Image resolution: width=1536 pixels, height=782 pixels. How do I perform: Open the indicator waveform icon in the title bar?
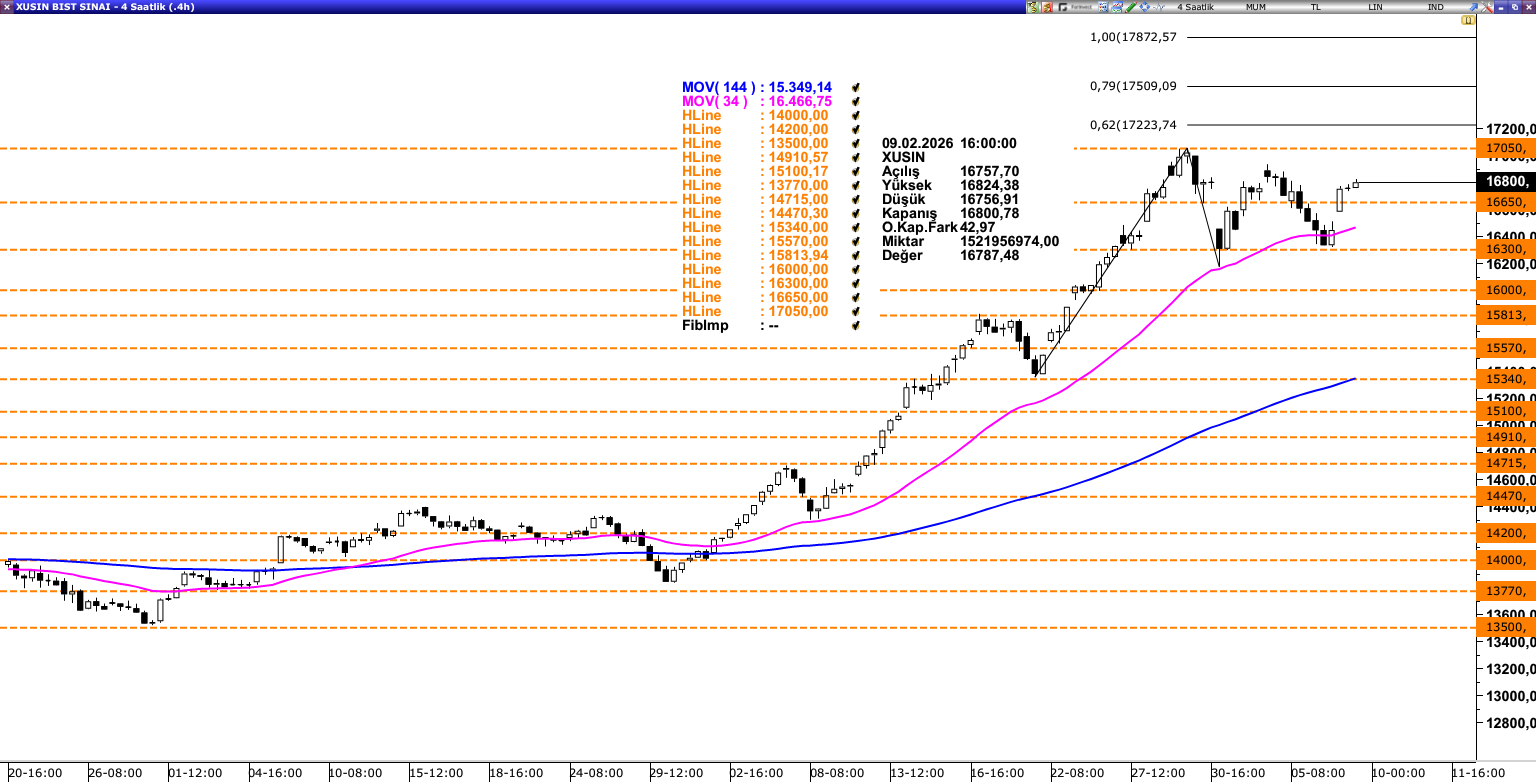pos(1159,7)
